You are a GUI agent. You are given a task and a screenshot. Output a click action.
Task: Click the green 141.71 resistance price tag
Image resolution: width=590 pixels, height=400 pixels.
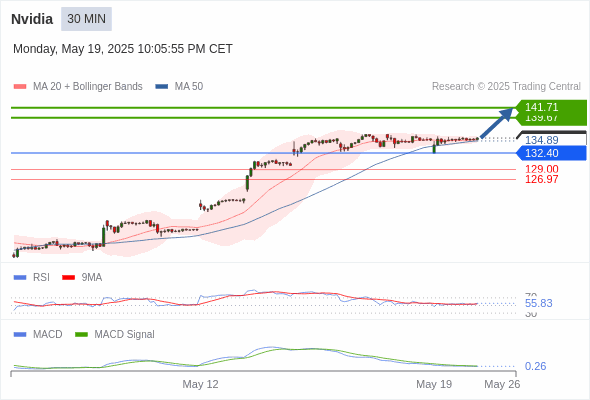click(551, 107)
